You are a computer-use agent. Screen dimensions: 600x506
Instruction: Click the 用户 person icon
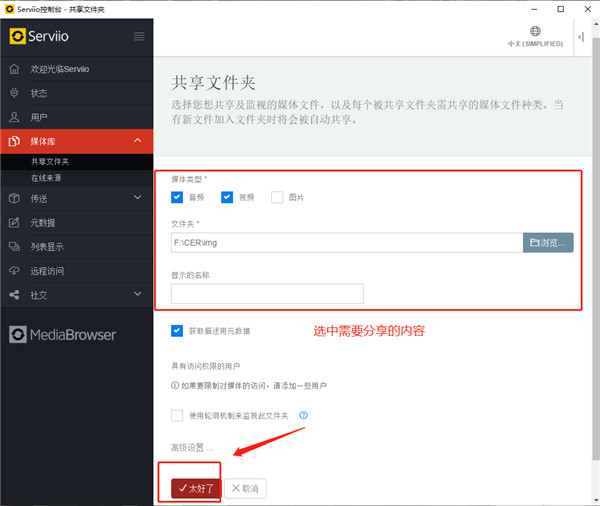coord(14,117)
